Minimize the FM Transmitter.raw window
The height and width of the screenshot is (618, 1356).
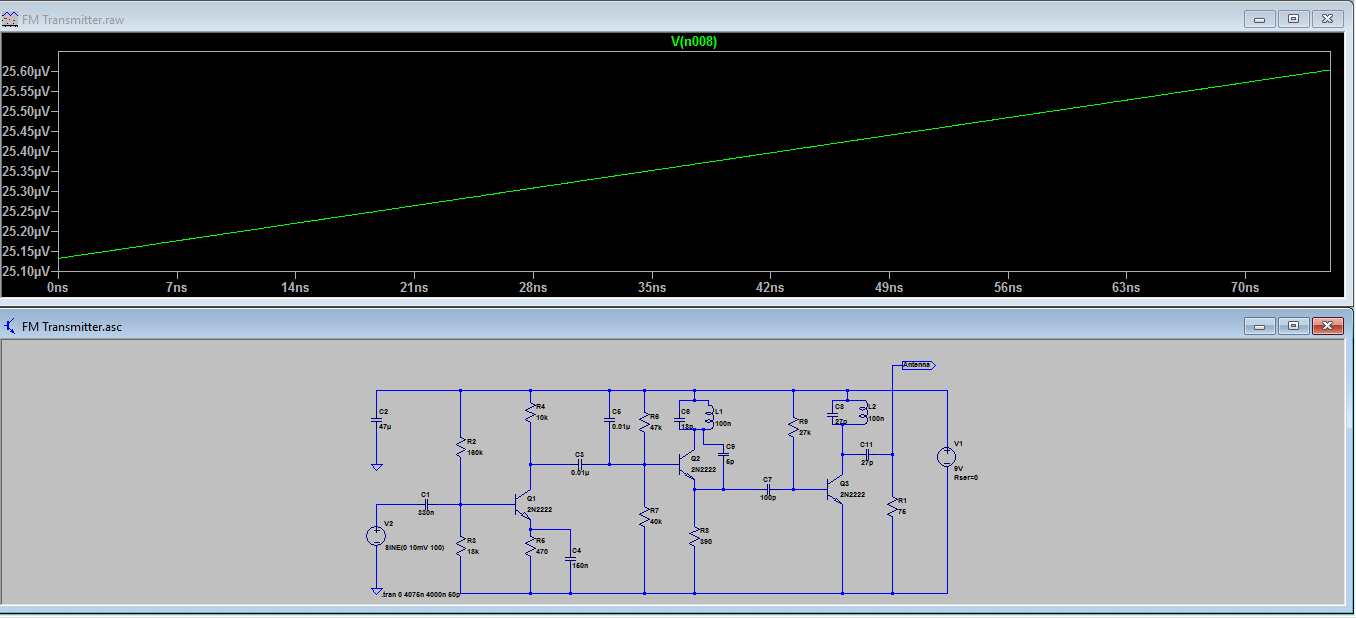[x=1260, y=19]
